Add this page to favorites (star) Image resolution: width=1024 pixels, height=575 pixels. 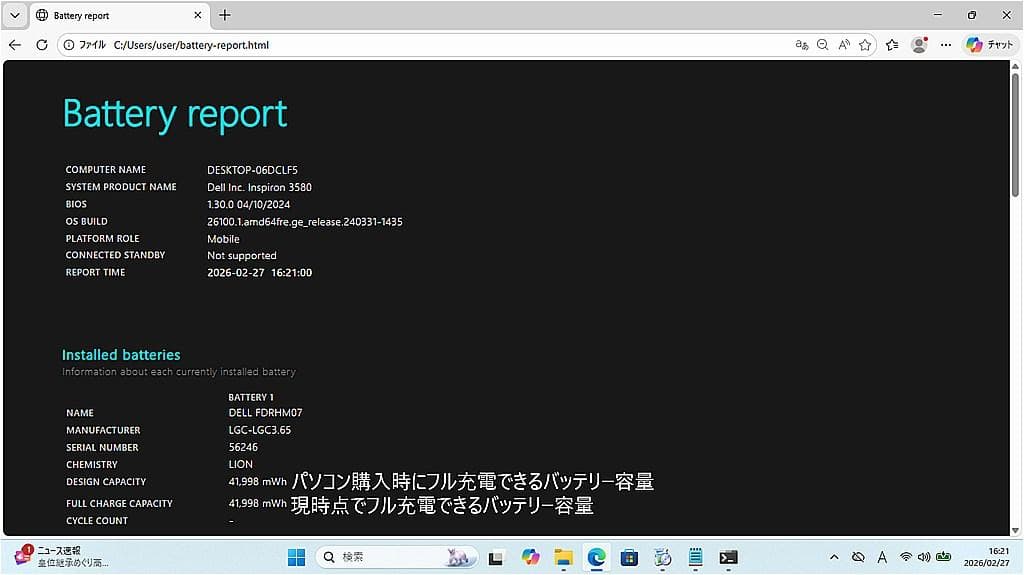coord(865,45)
